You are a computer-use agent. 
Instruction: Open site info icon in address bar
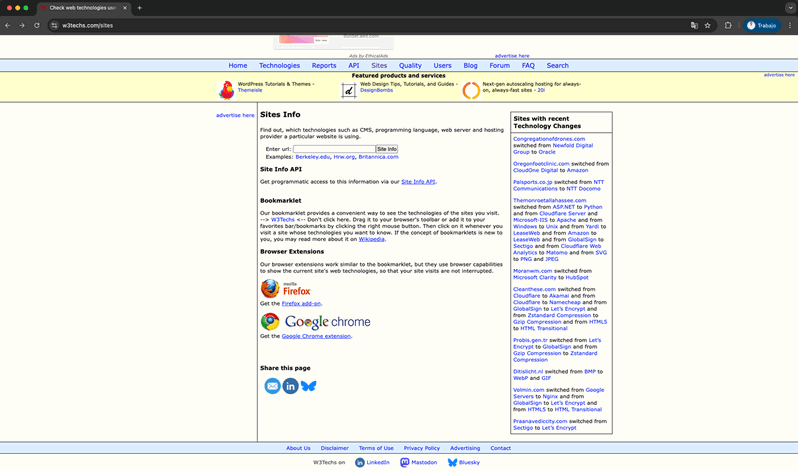click(x=54, y=25)
